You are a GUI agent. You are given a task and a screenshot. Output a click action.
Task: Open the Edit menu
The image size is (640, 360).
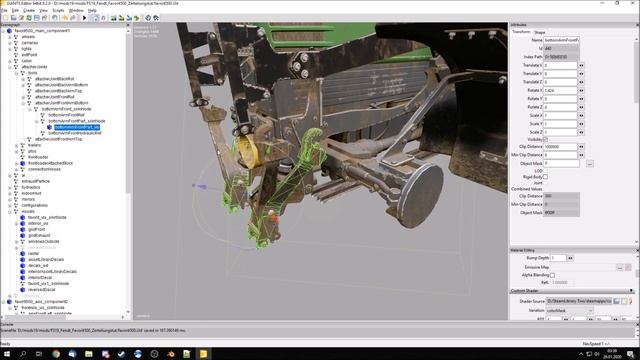pyautogui.click(x=15, y=10)
